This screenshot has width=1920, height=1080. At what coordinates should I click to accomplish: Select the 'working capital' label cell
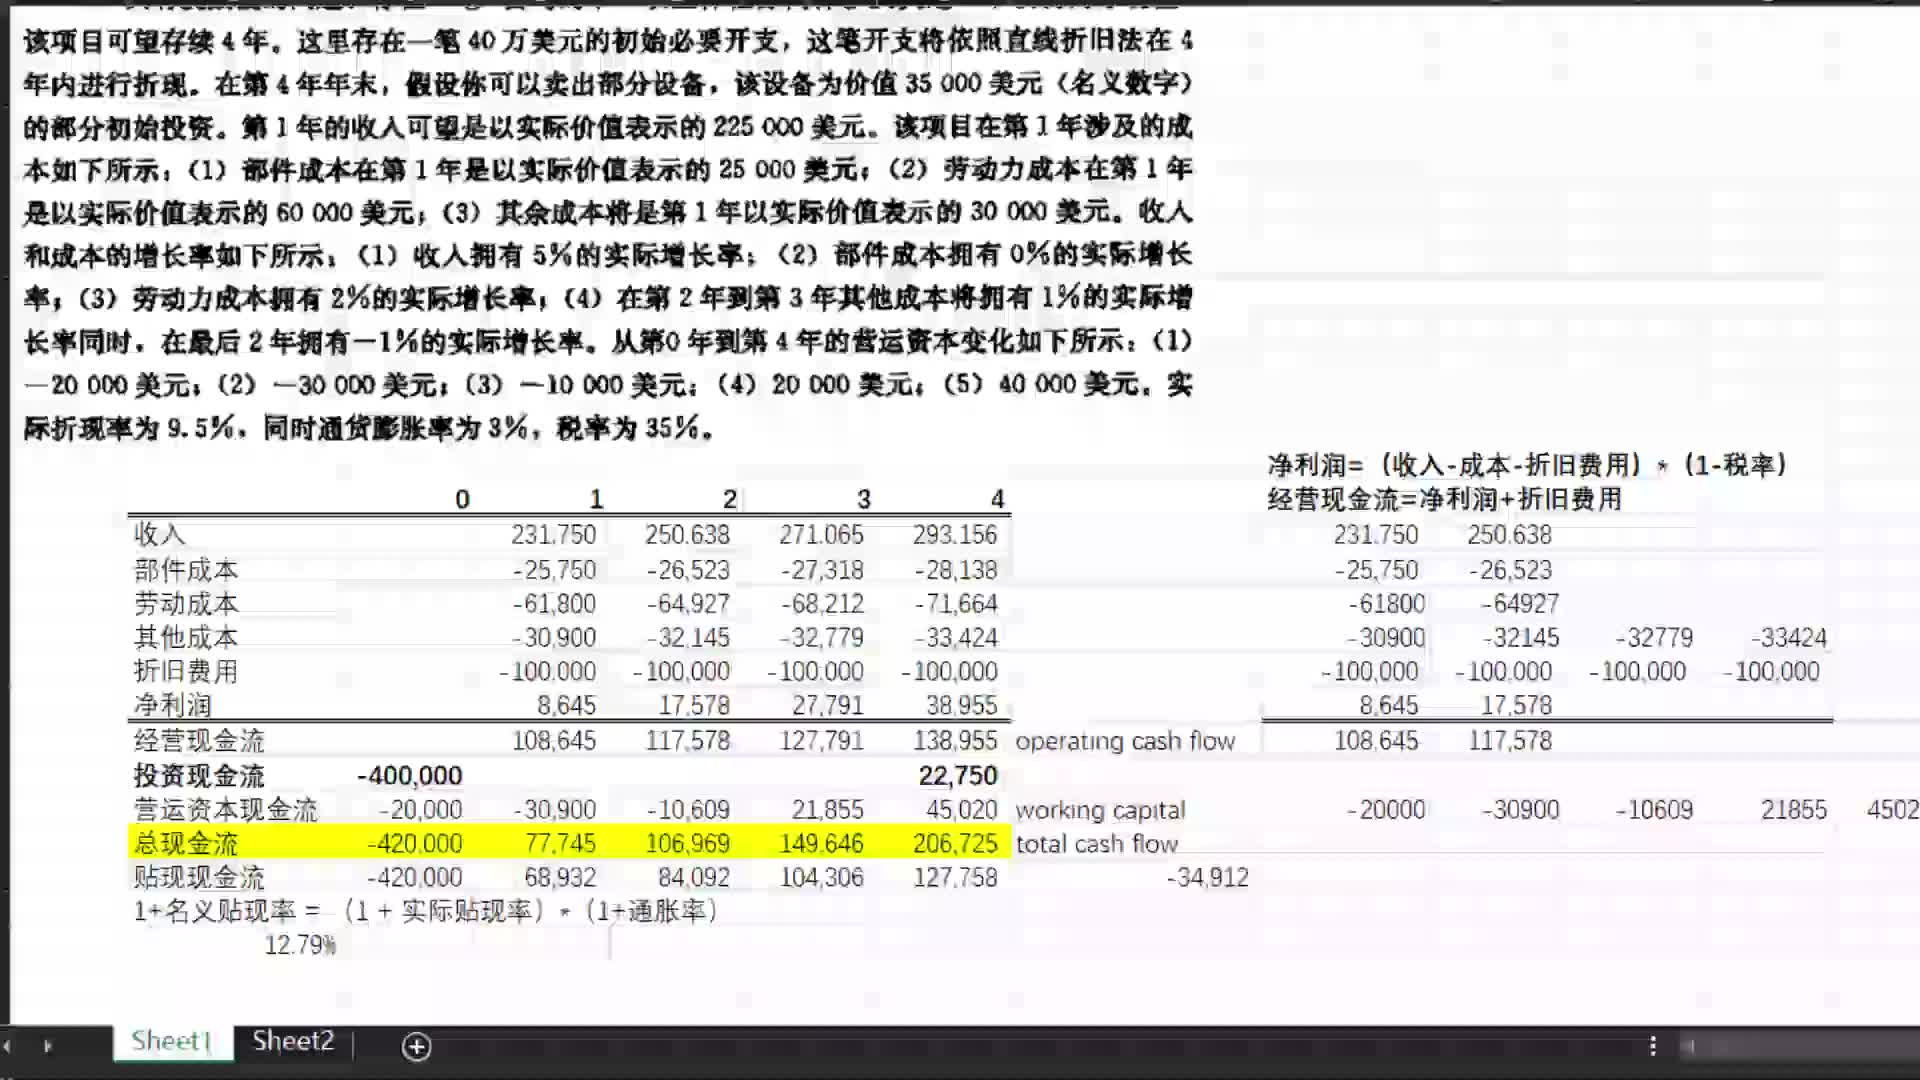(x=1100, y=810)
